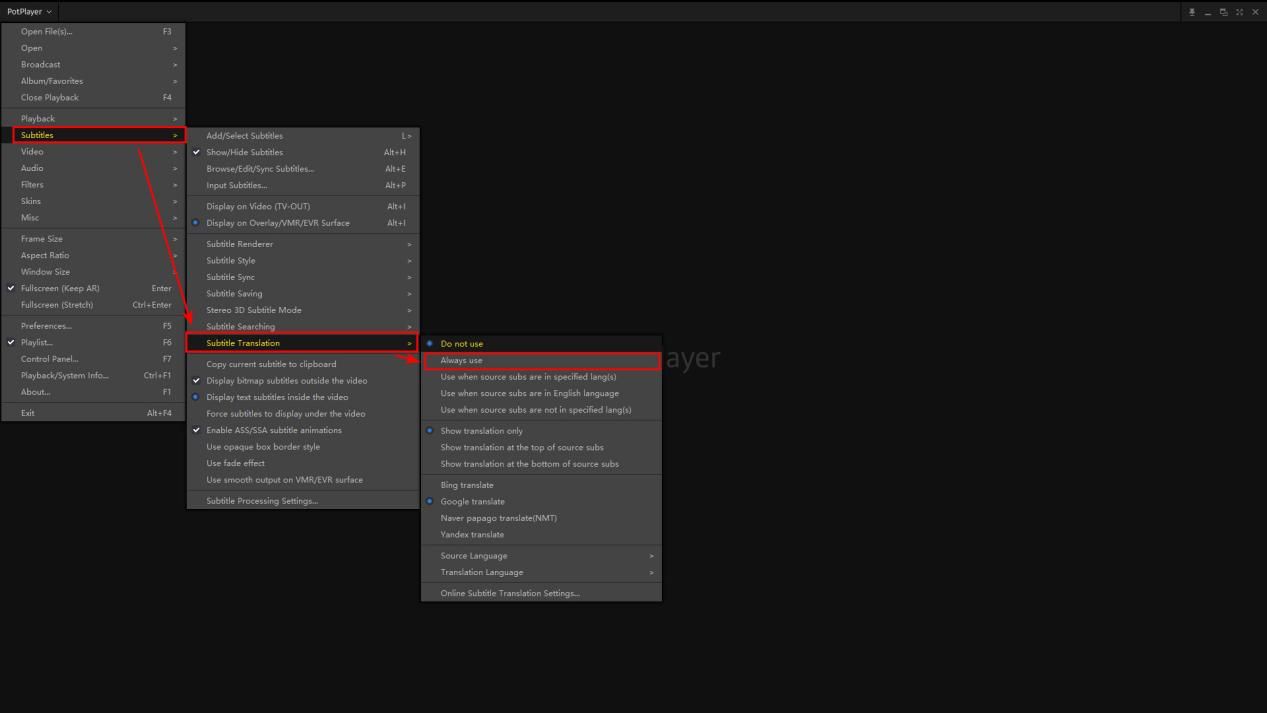Open Add/Select Subtitles submenu
Image resolution: width=1267 pixels, height=713 pixels.
(x=302, y=136)
